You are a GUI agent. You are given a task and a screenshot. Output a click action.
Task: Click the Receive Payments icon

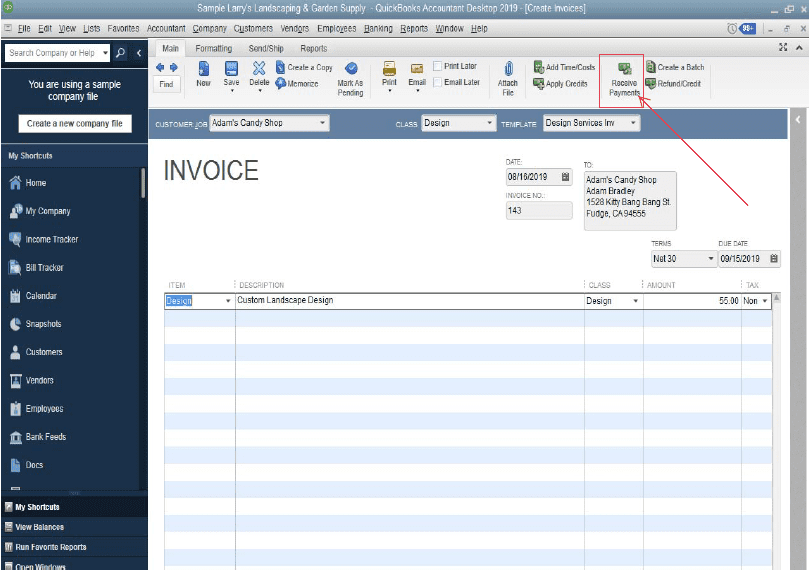click(624, 69)
